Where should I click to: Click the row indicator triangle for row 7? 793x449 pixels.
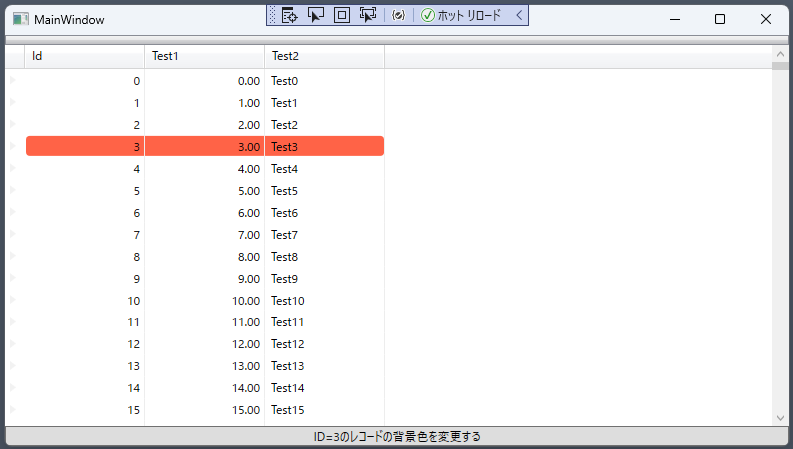[13, 234]
